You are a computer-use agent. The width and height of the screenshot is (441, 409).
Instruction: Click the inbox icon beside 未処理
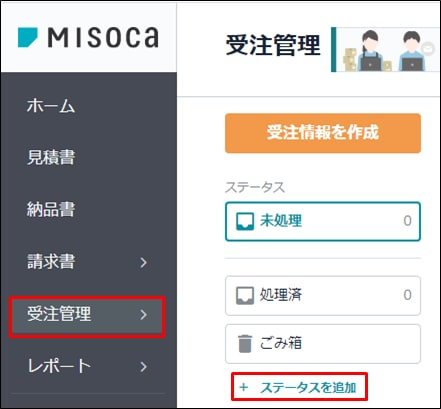pos(245,222)
